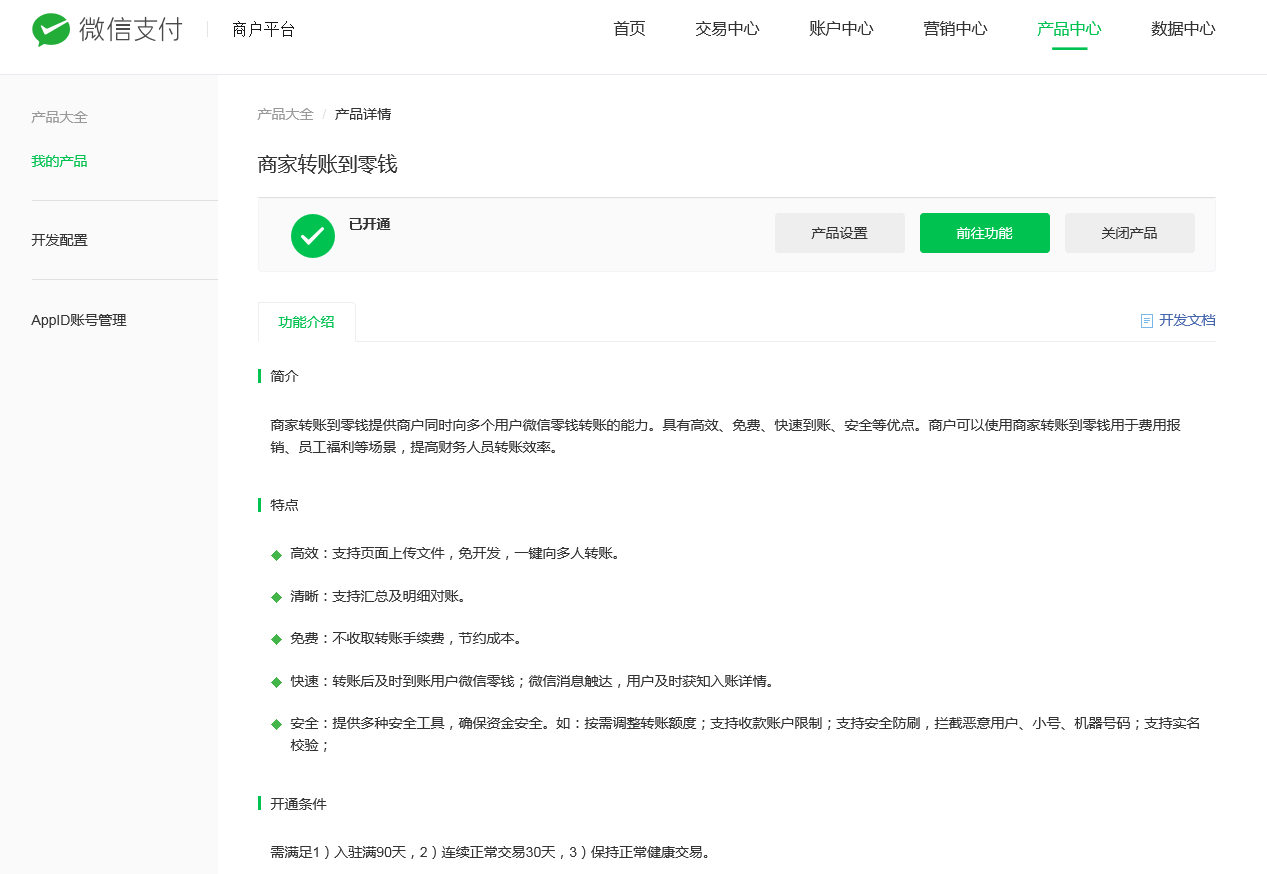This screenshot has height=874, width=1267.
Task: Switch to the 功能介绍 tab
Action: click(307, 322)
